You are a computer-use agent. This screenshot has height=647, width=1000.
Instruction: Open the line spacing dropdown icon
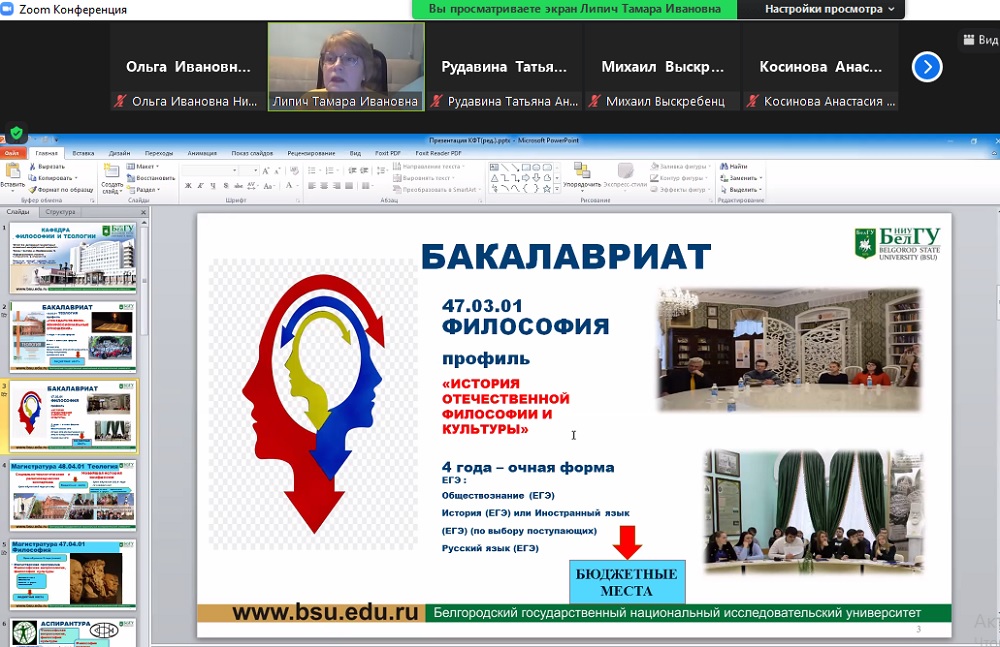click(381, 170)
